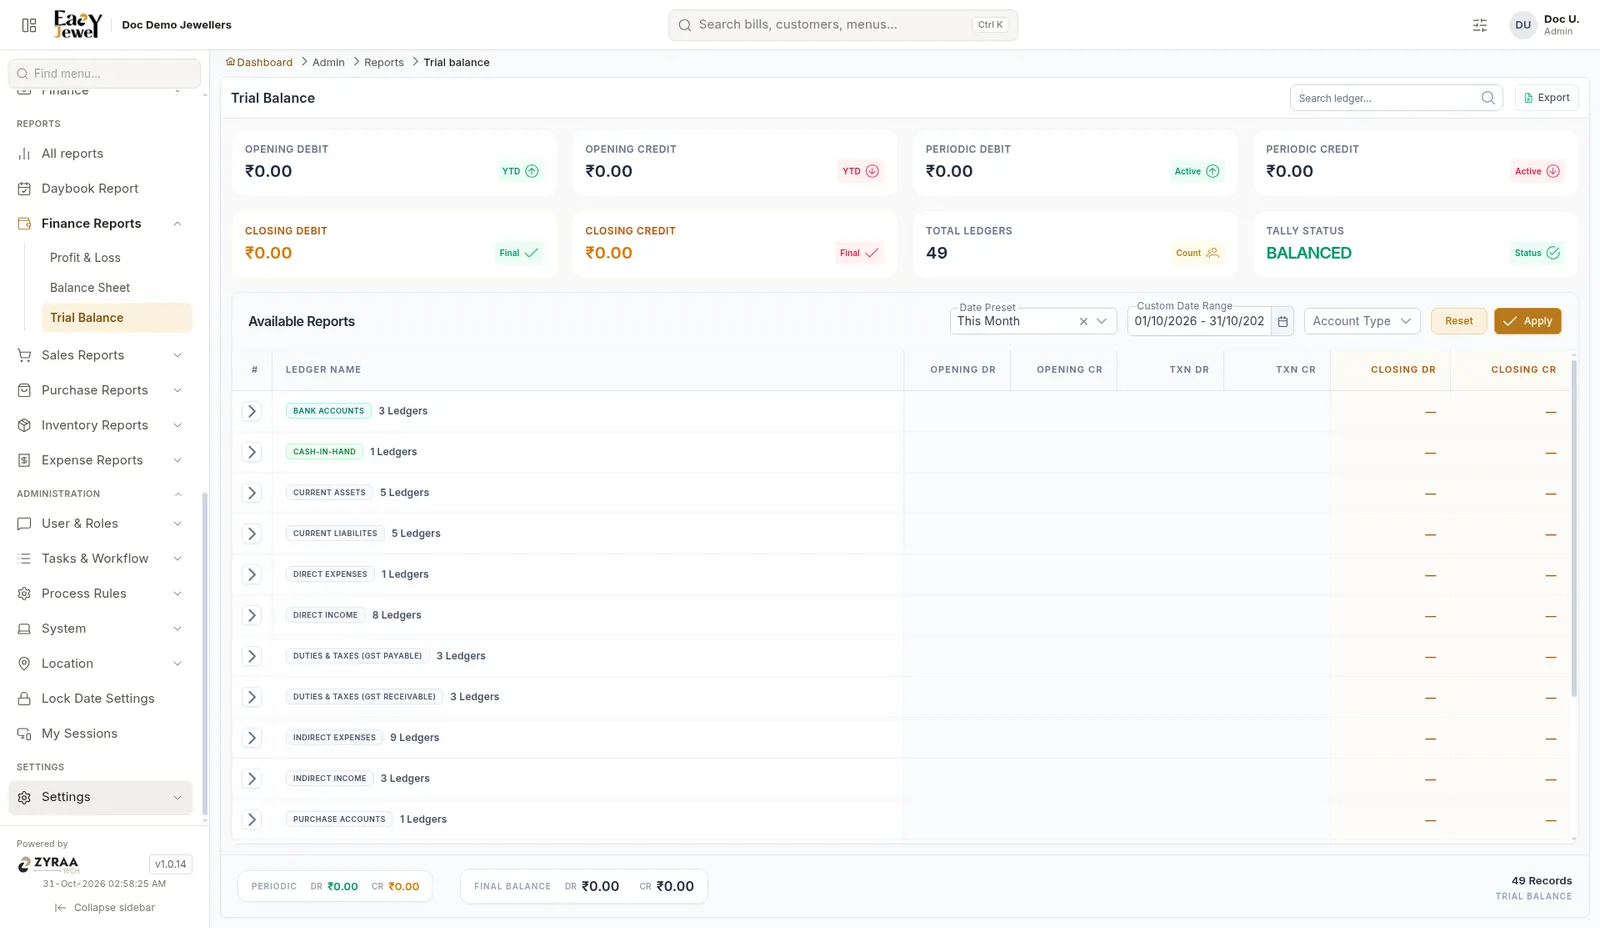
Task: Open the display settings sliders icon
Action: (x=1480, y=25)
